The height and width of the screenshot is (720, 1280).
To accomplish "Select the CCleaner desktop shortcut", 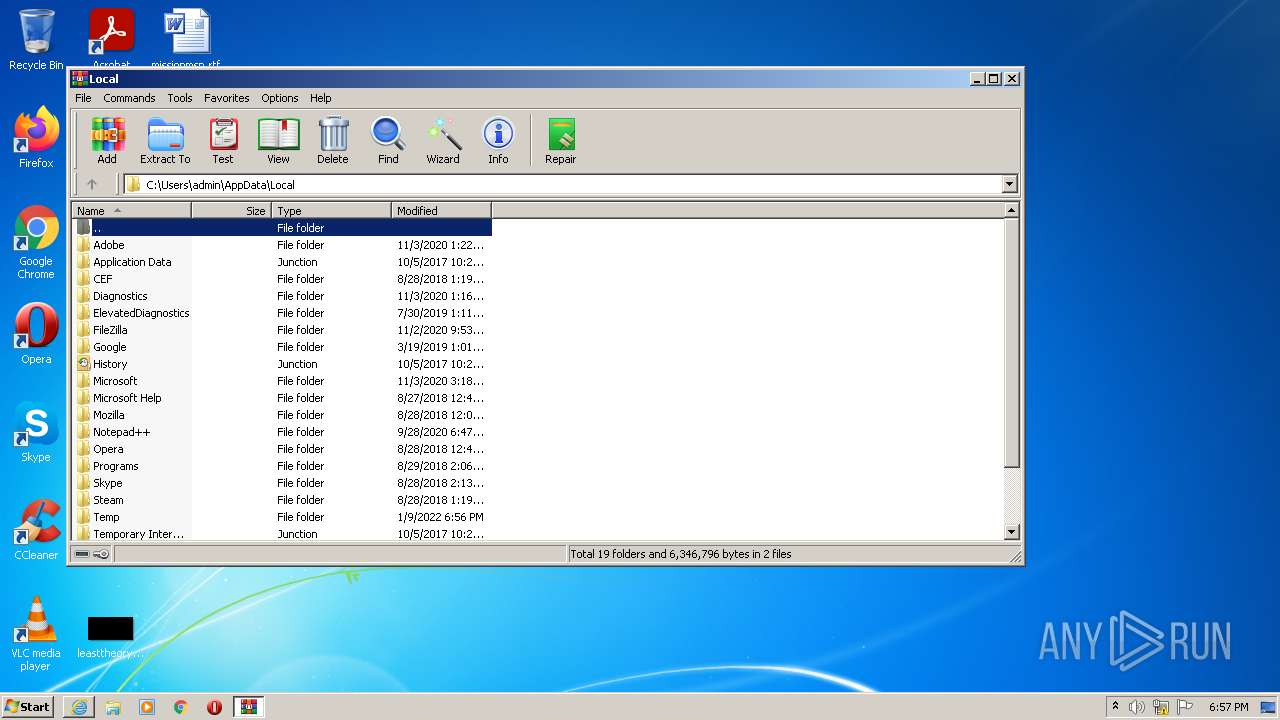I will tap(36, 530).
